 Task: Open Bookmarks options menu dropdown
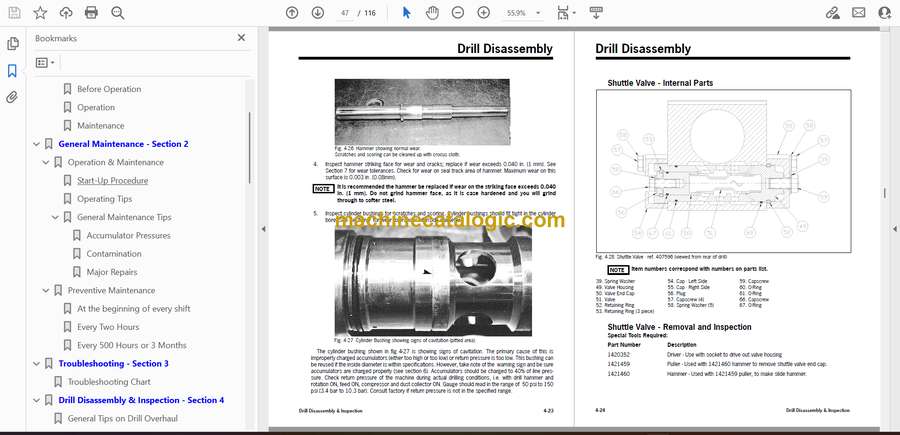click(x=45, y=63)
